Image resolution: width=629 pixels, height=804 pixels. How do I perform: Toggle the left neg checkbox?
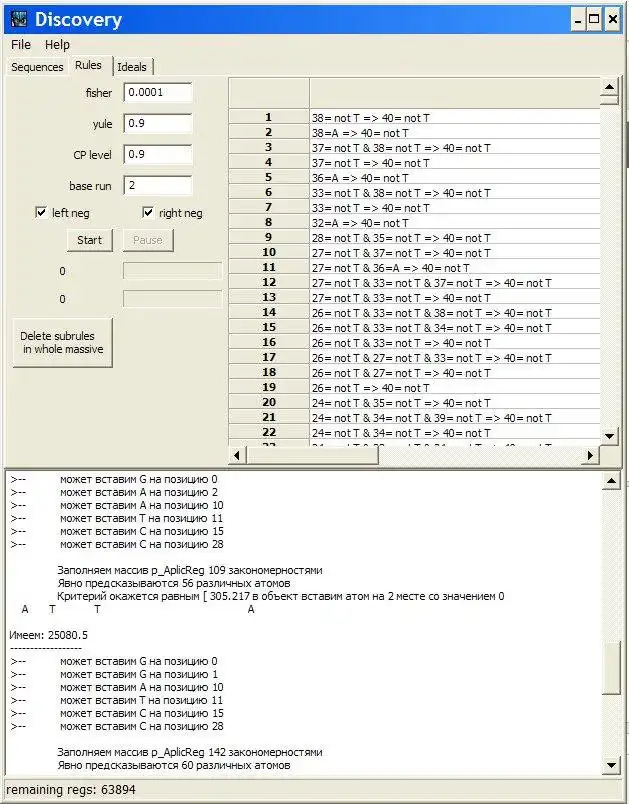42,212
